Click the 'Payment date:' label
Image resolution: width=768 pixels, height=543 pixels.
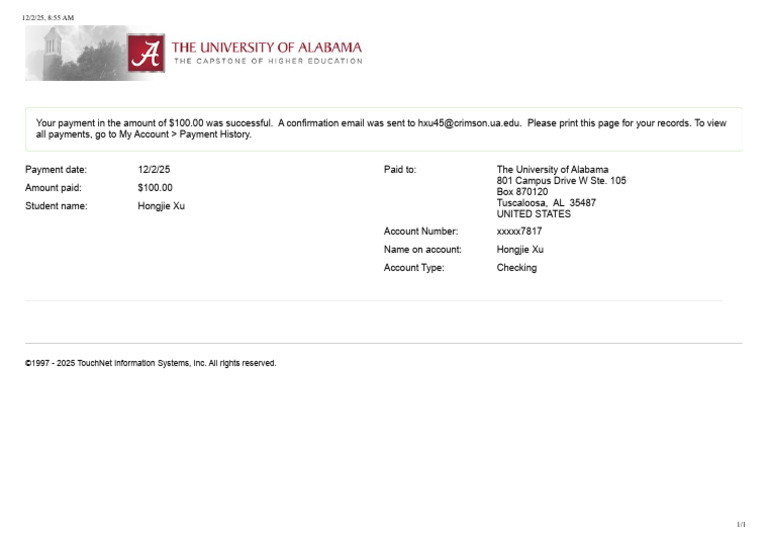(x=56, y=170)
